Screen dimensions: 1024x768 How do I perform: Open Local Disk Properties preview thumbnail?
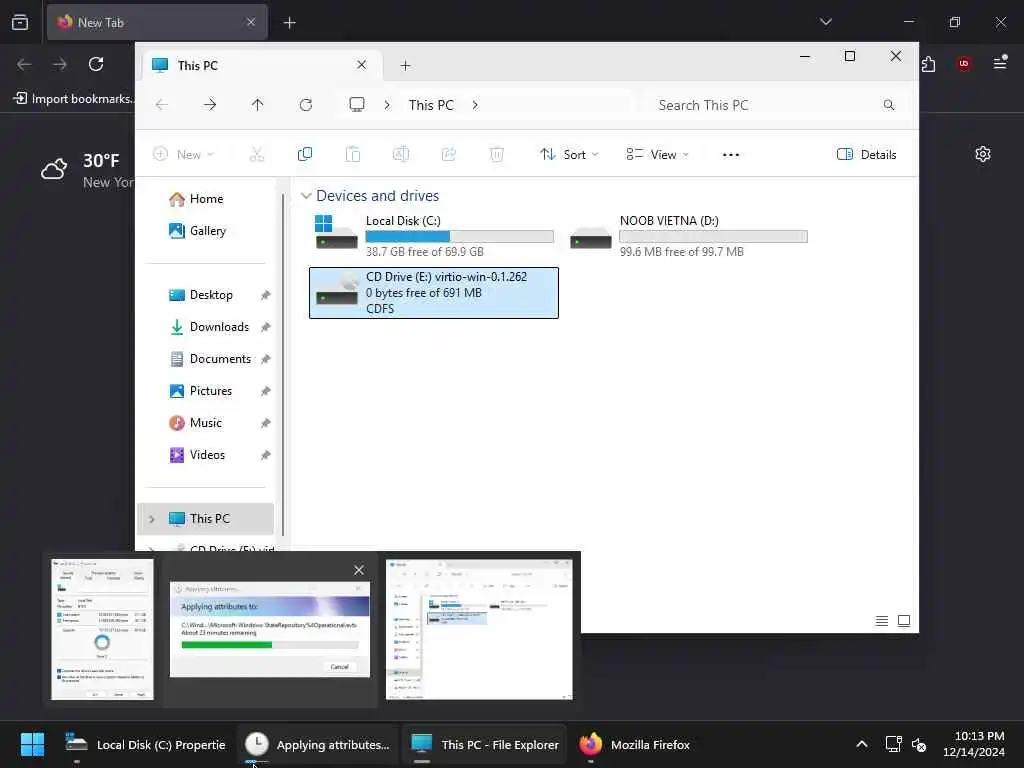coord(103,630)
